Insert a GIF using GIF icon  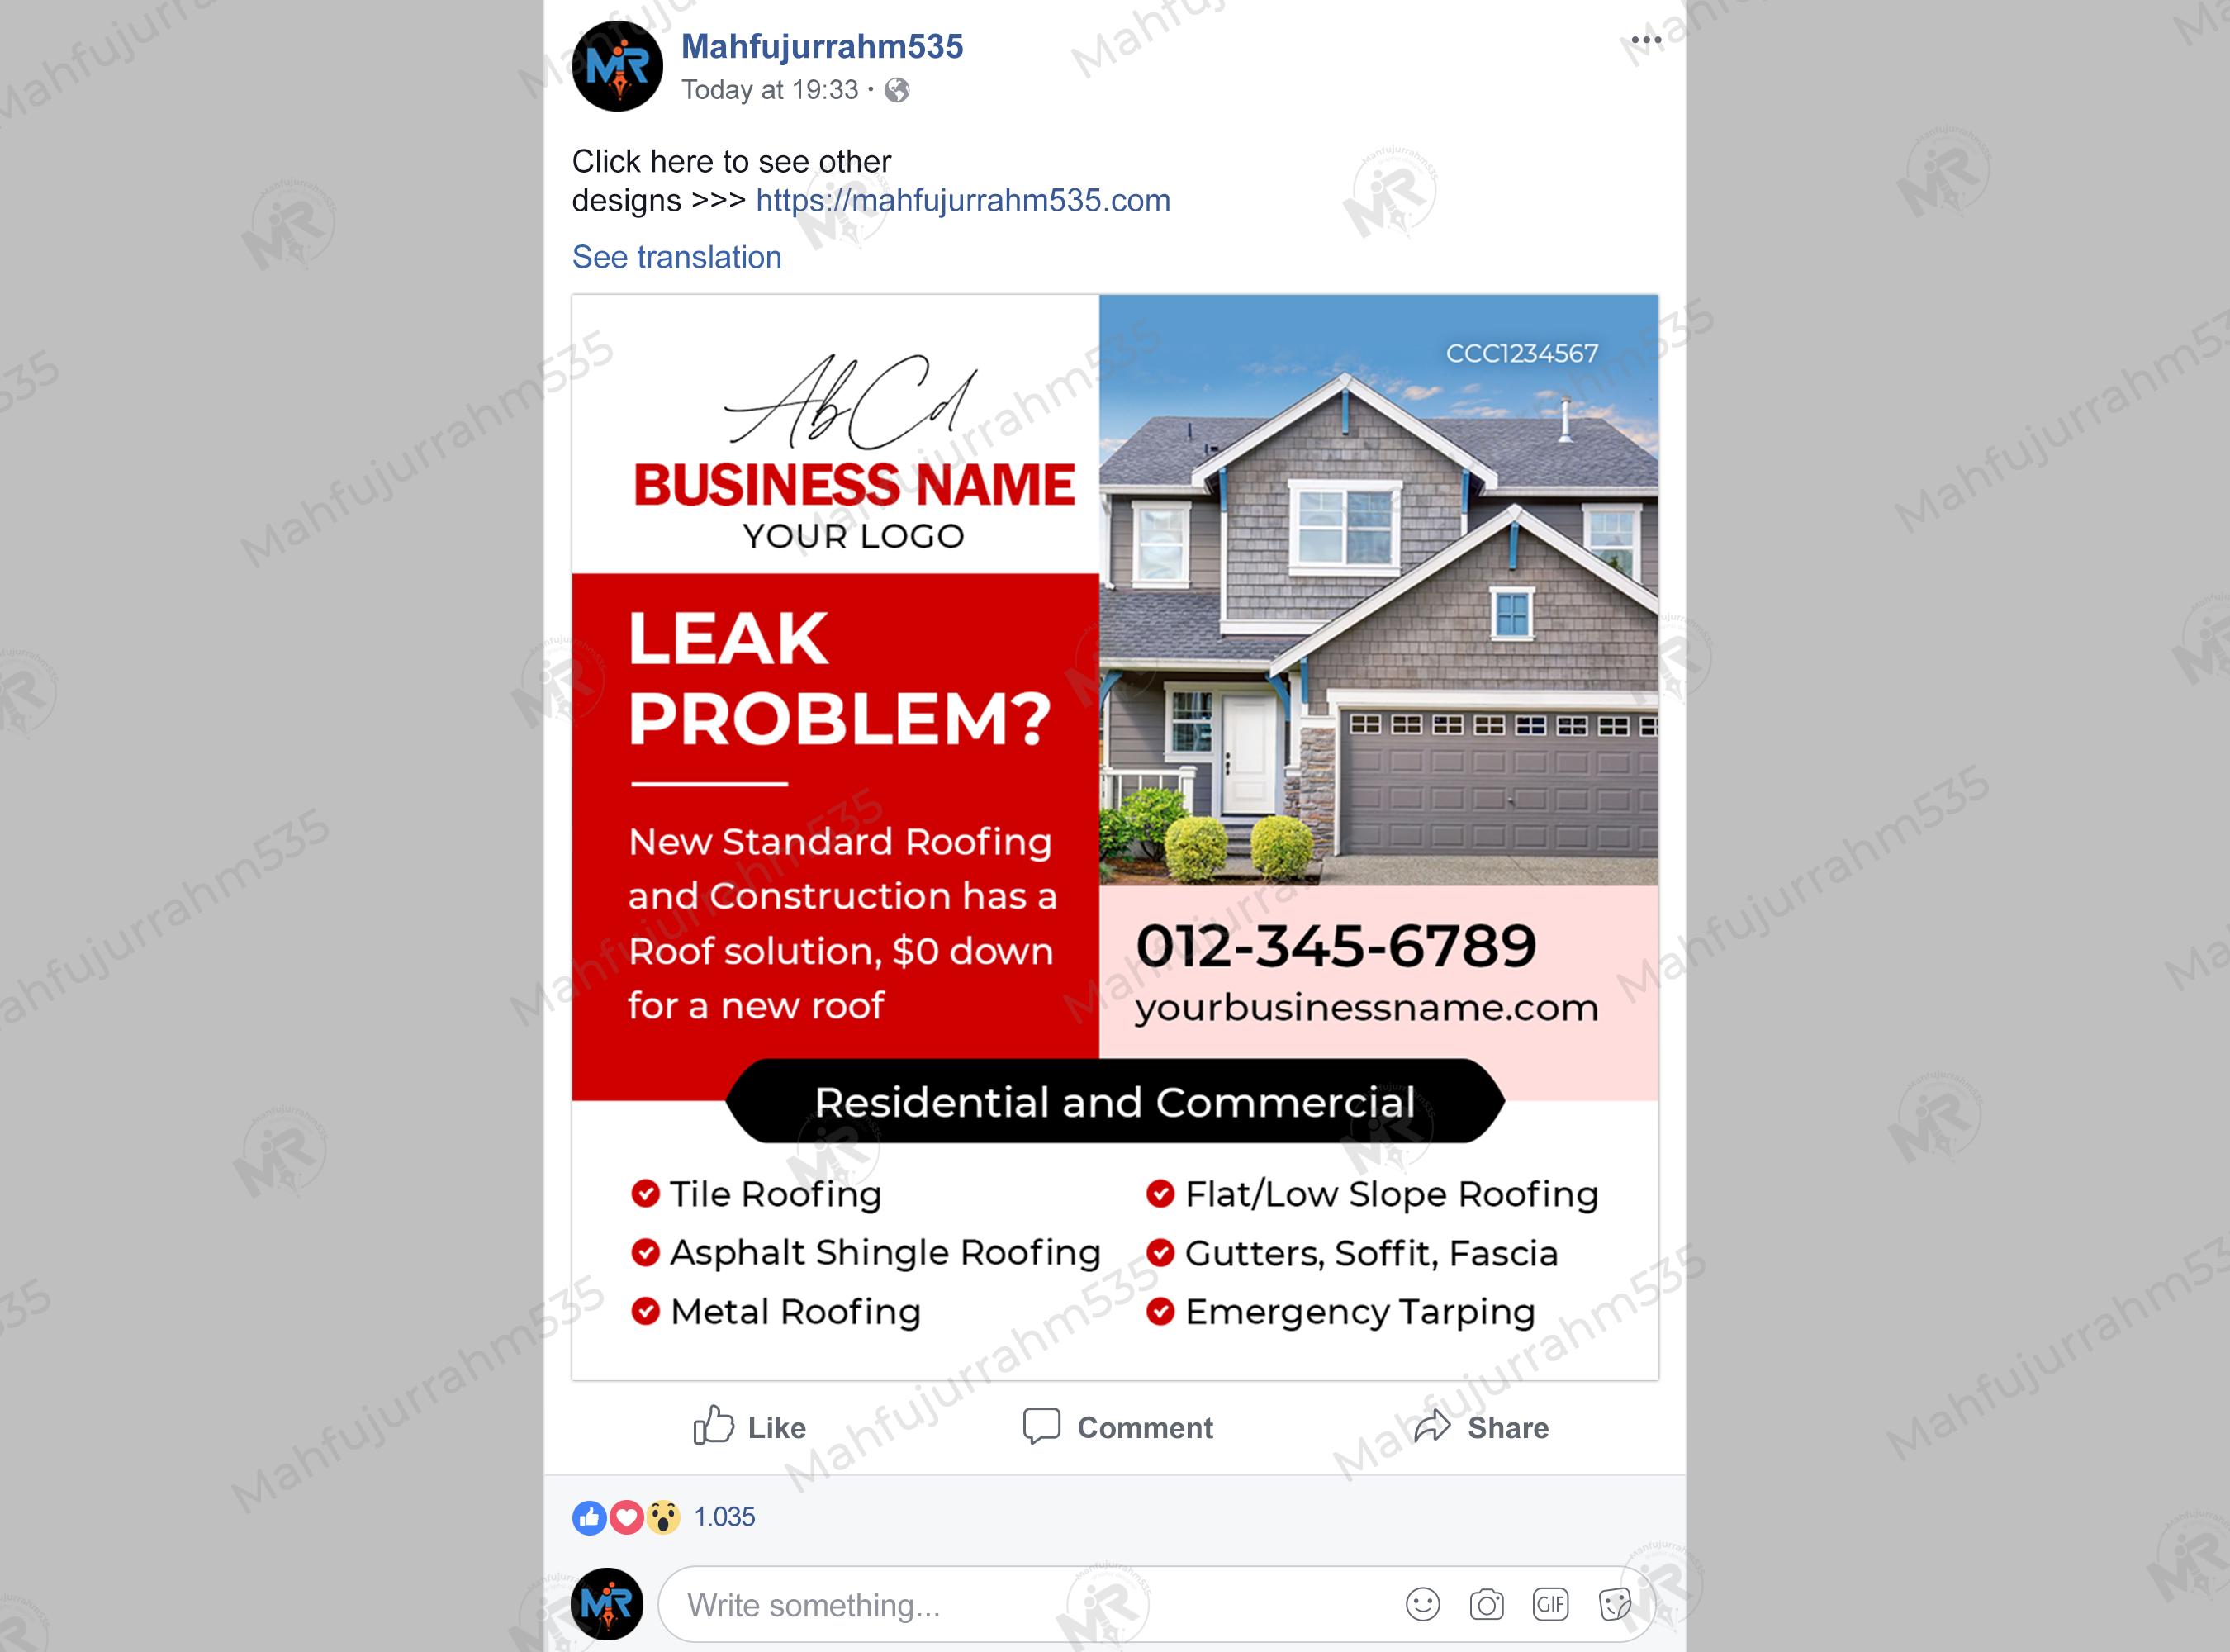1550,1605
